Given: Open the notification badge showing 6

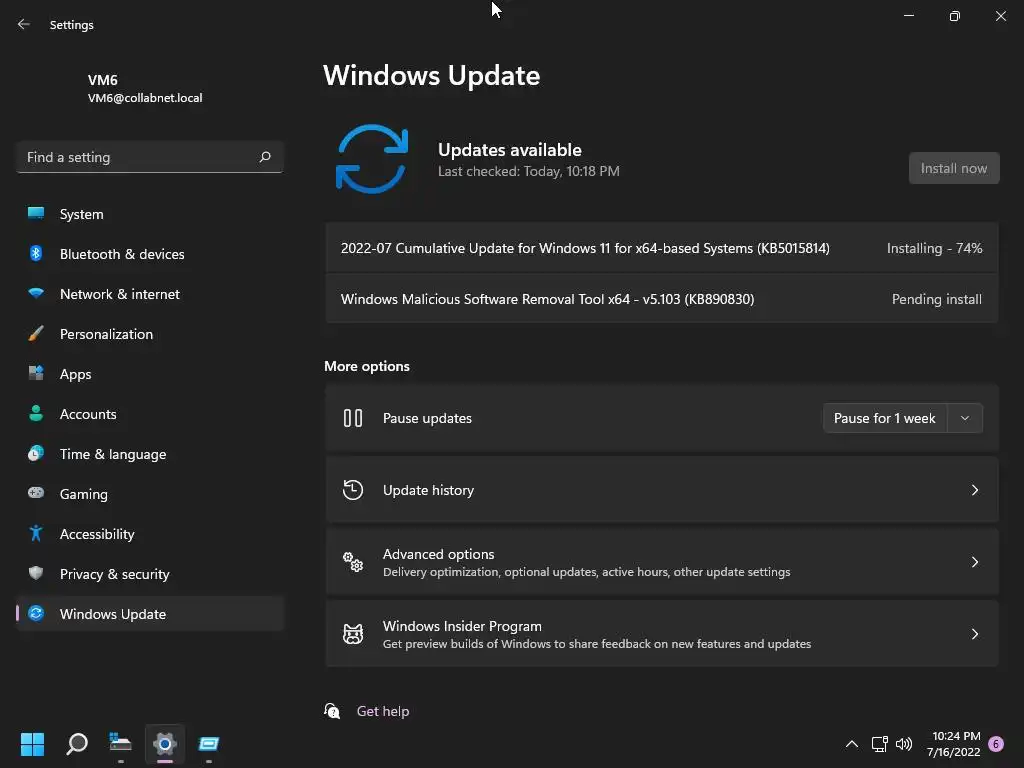Looking at the screenshot, I should [x=996, y=744].
